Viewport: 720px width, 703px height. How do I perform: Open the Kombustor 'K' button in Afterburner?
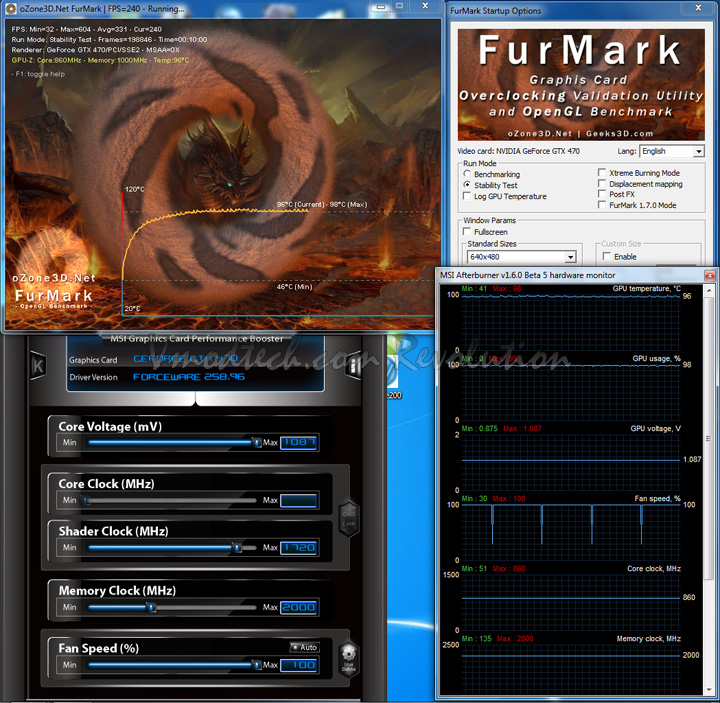pyautogui.click(x=38, y=366)
